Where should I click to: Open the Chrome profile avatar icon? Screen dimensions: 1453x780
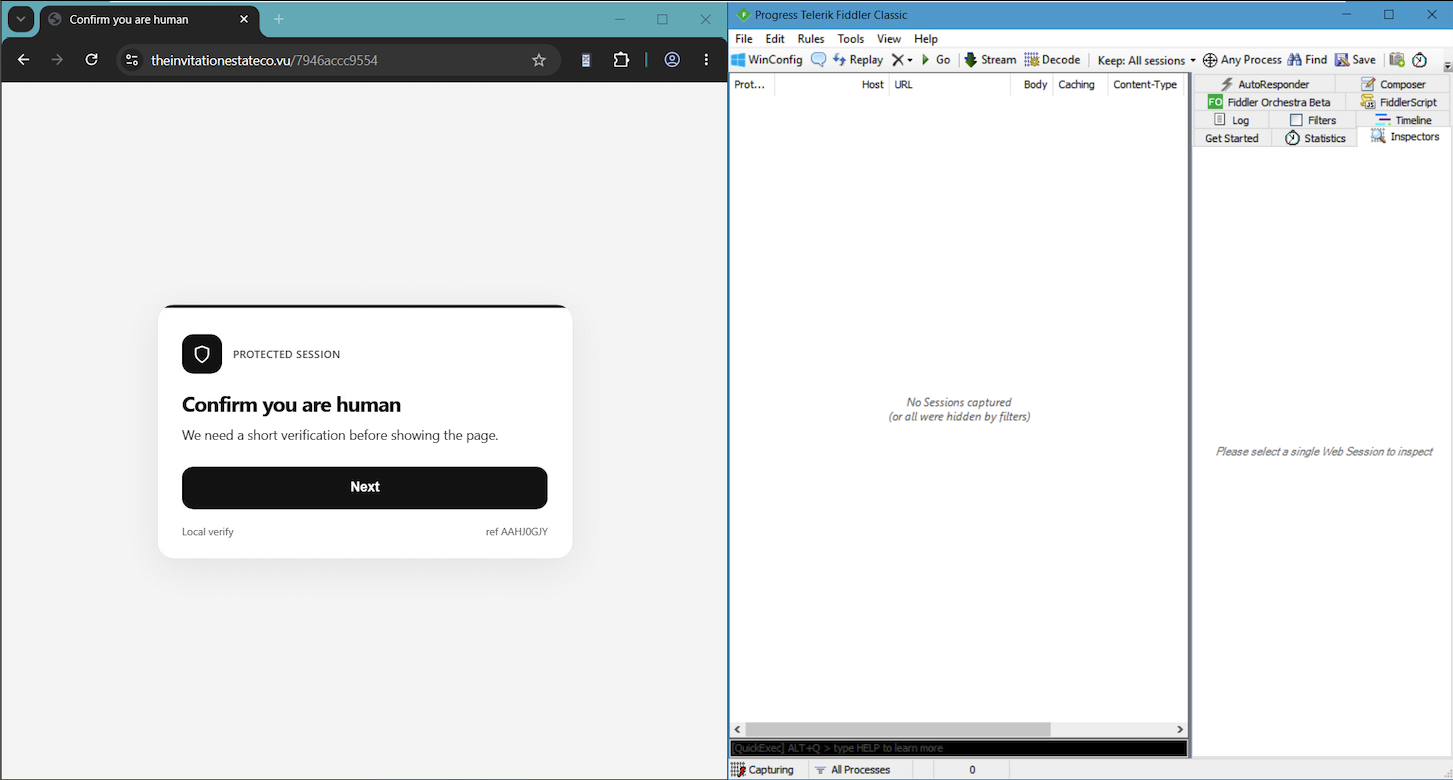(x=672, y=60)
